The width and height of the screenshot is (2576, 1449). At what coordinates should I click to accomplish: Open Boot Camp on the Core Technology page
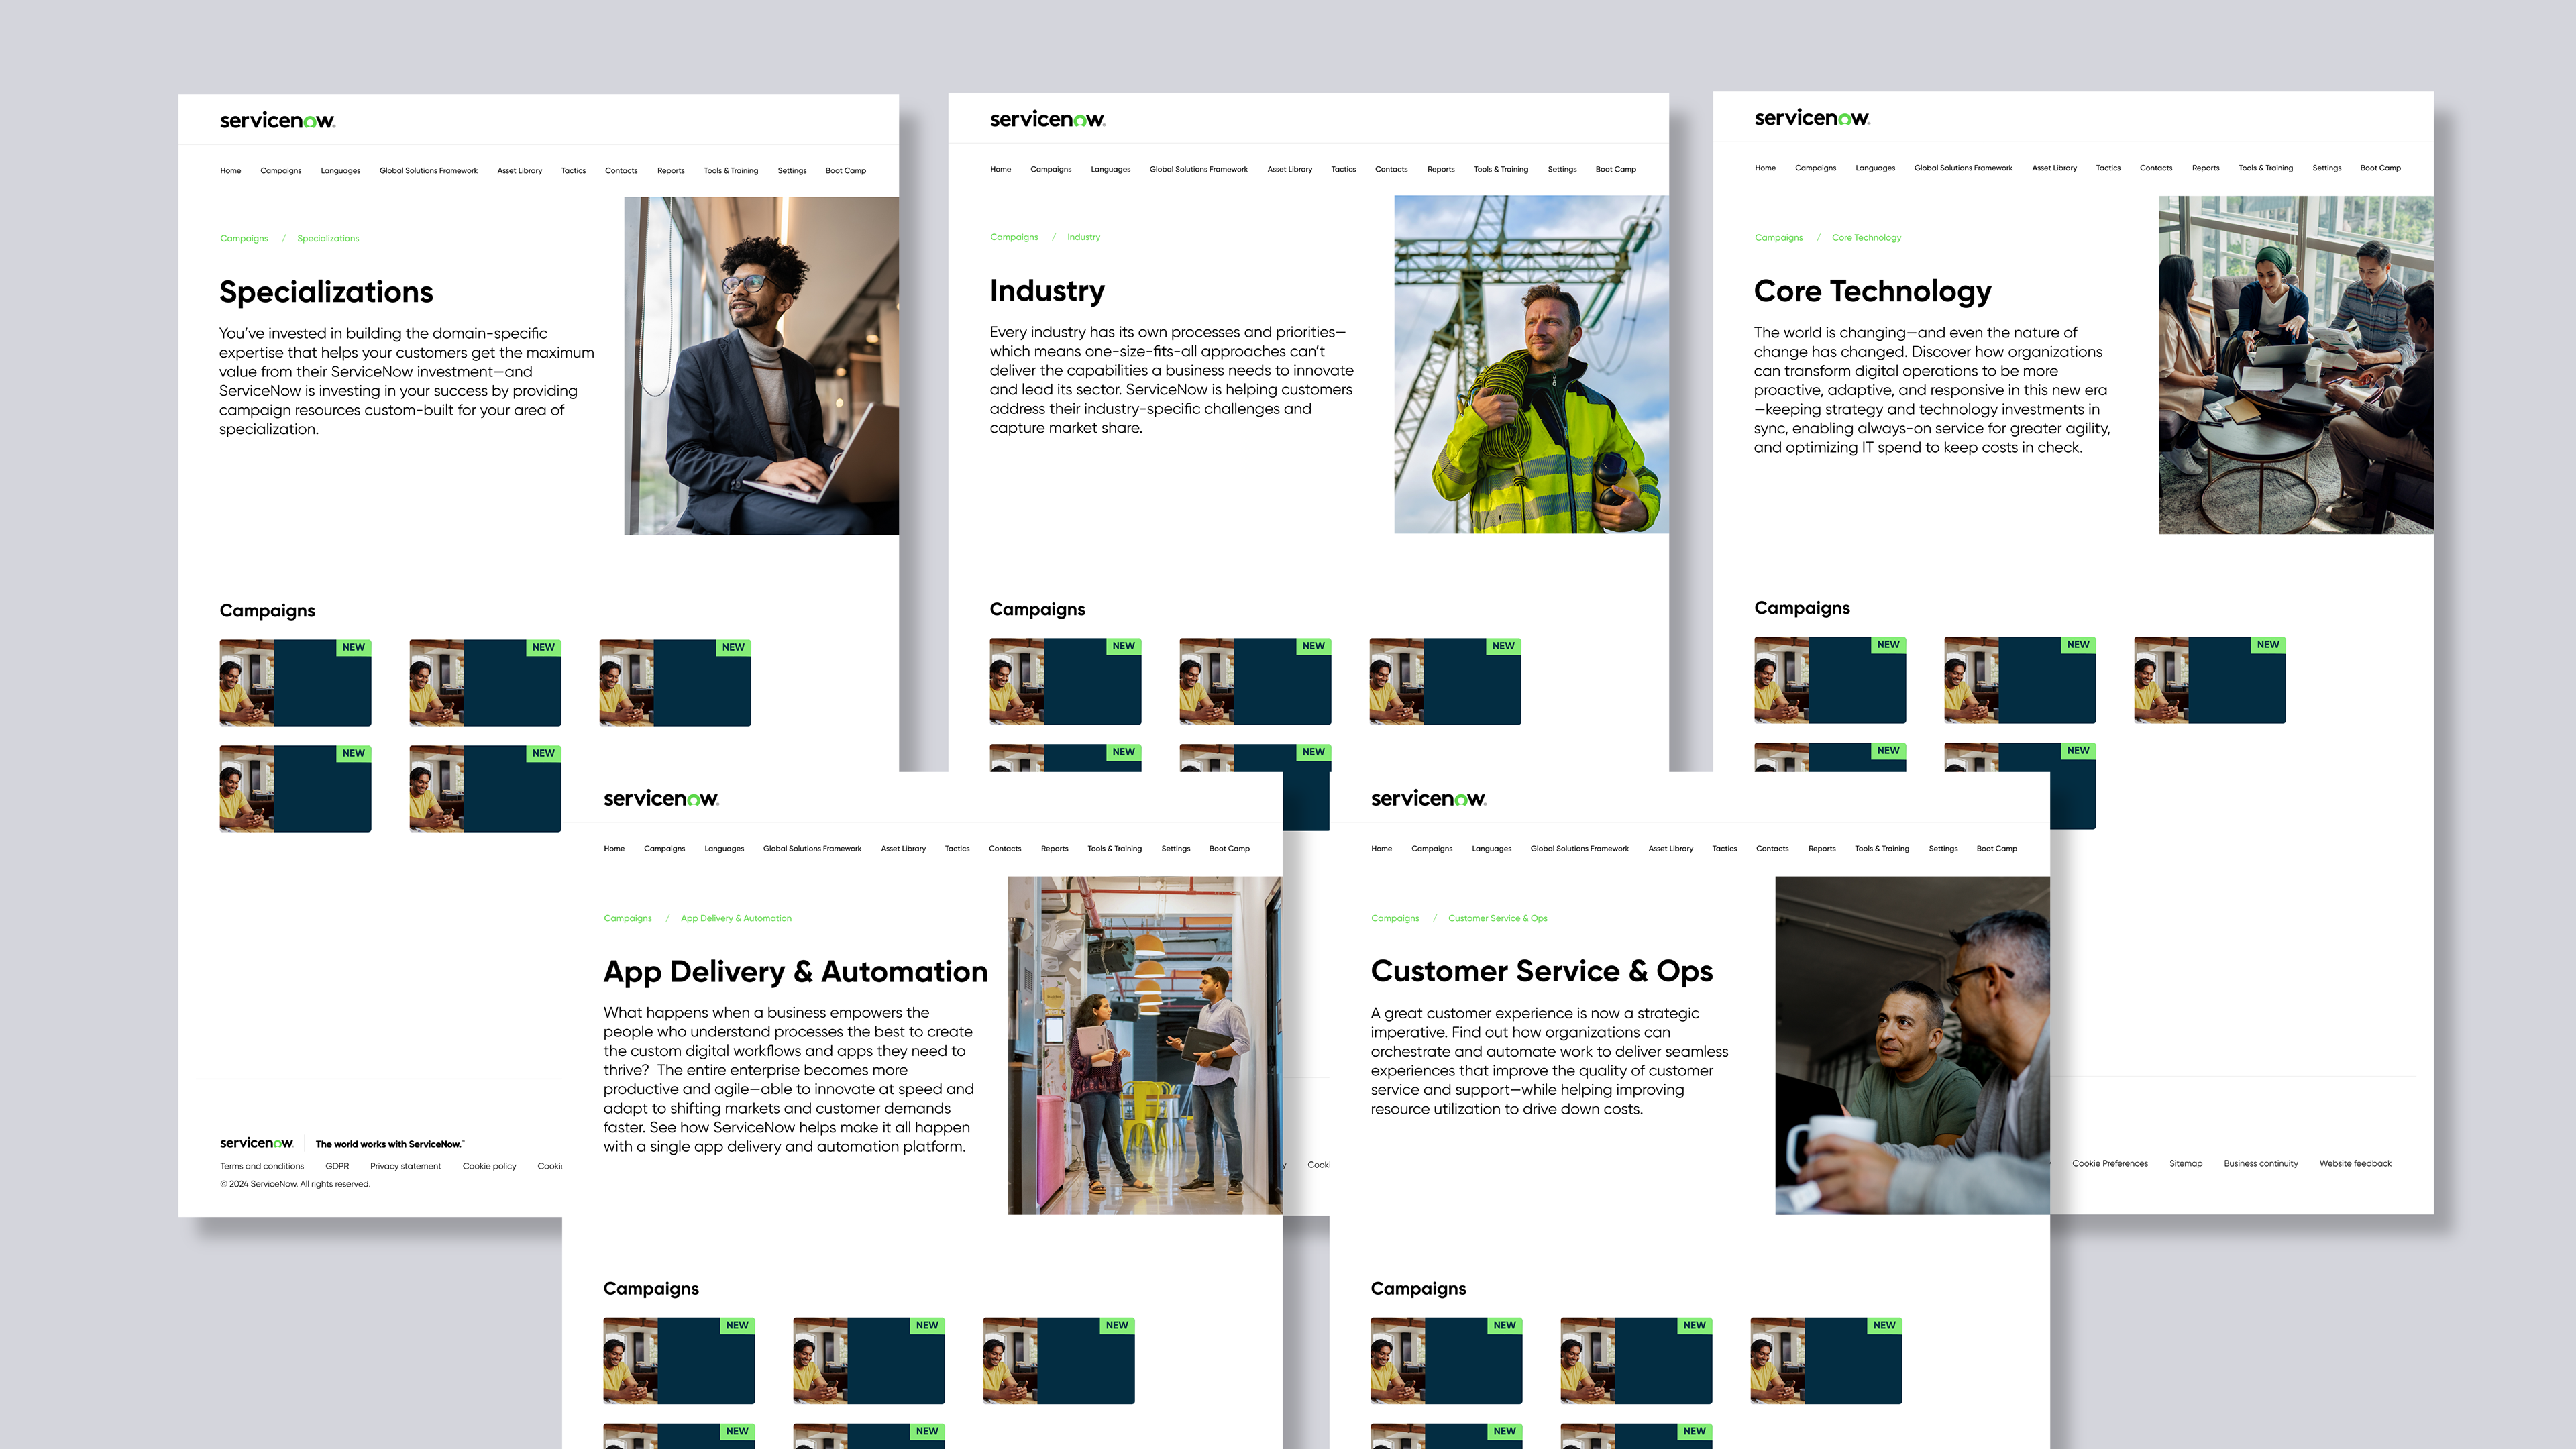pos(2380,168)
